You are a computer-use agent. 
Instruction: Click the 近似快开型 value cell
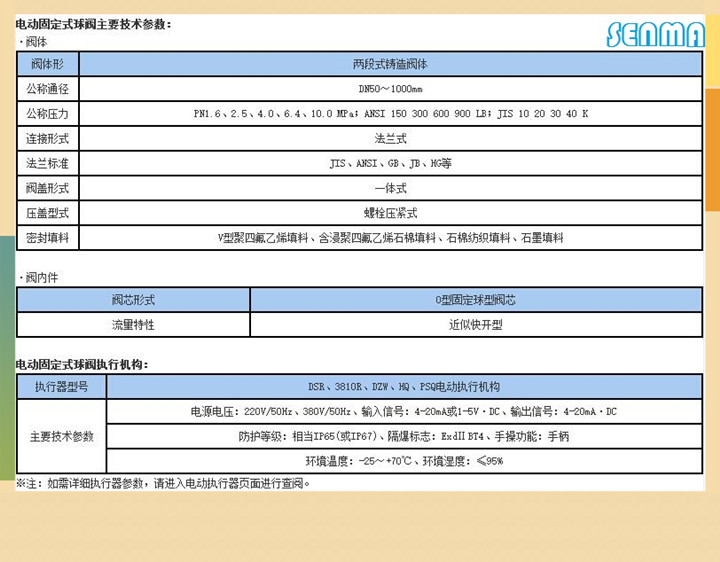coord(476,325)
